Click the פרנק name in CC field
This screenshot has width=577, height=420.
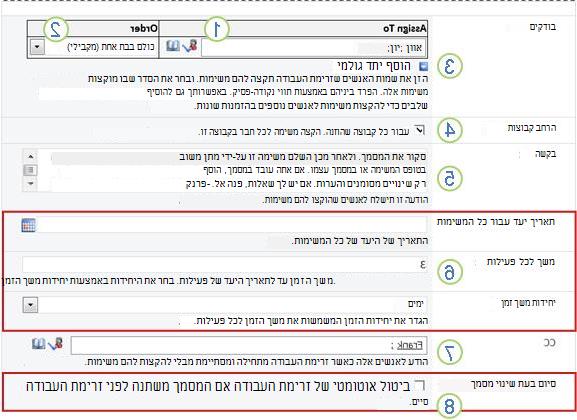click(410, 345)
